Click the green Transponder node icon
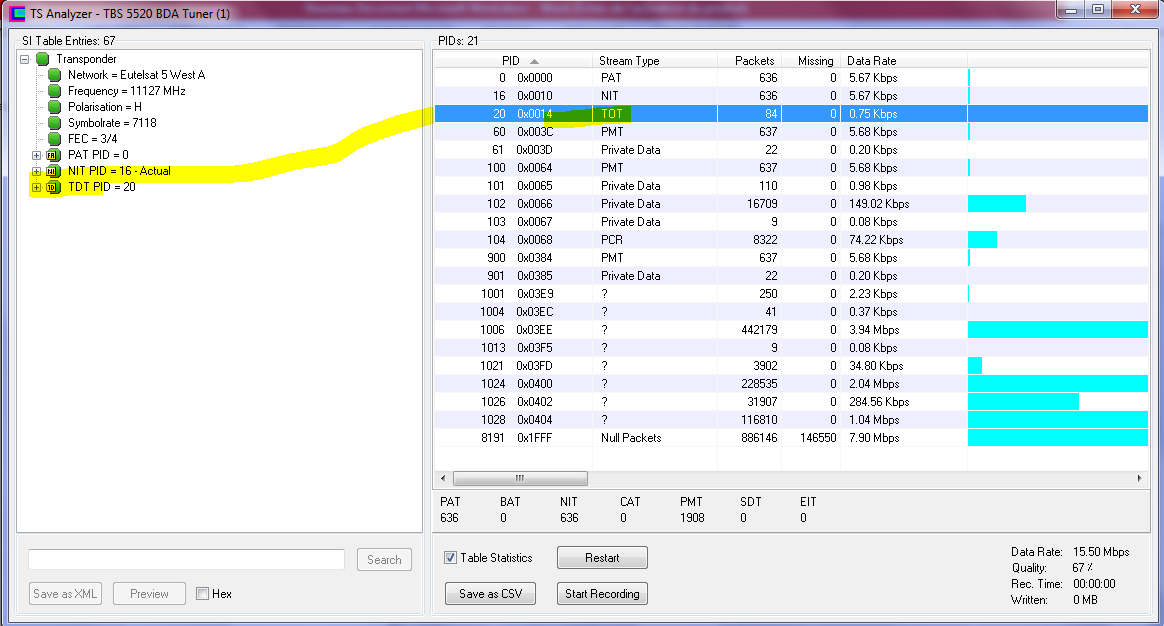 [43, 59]
